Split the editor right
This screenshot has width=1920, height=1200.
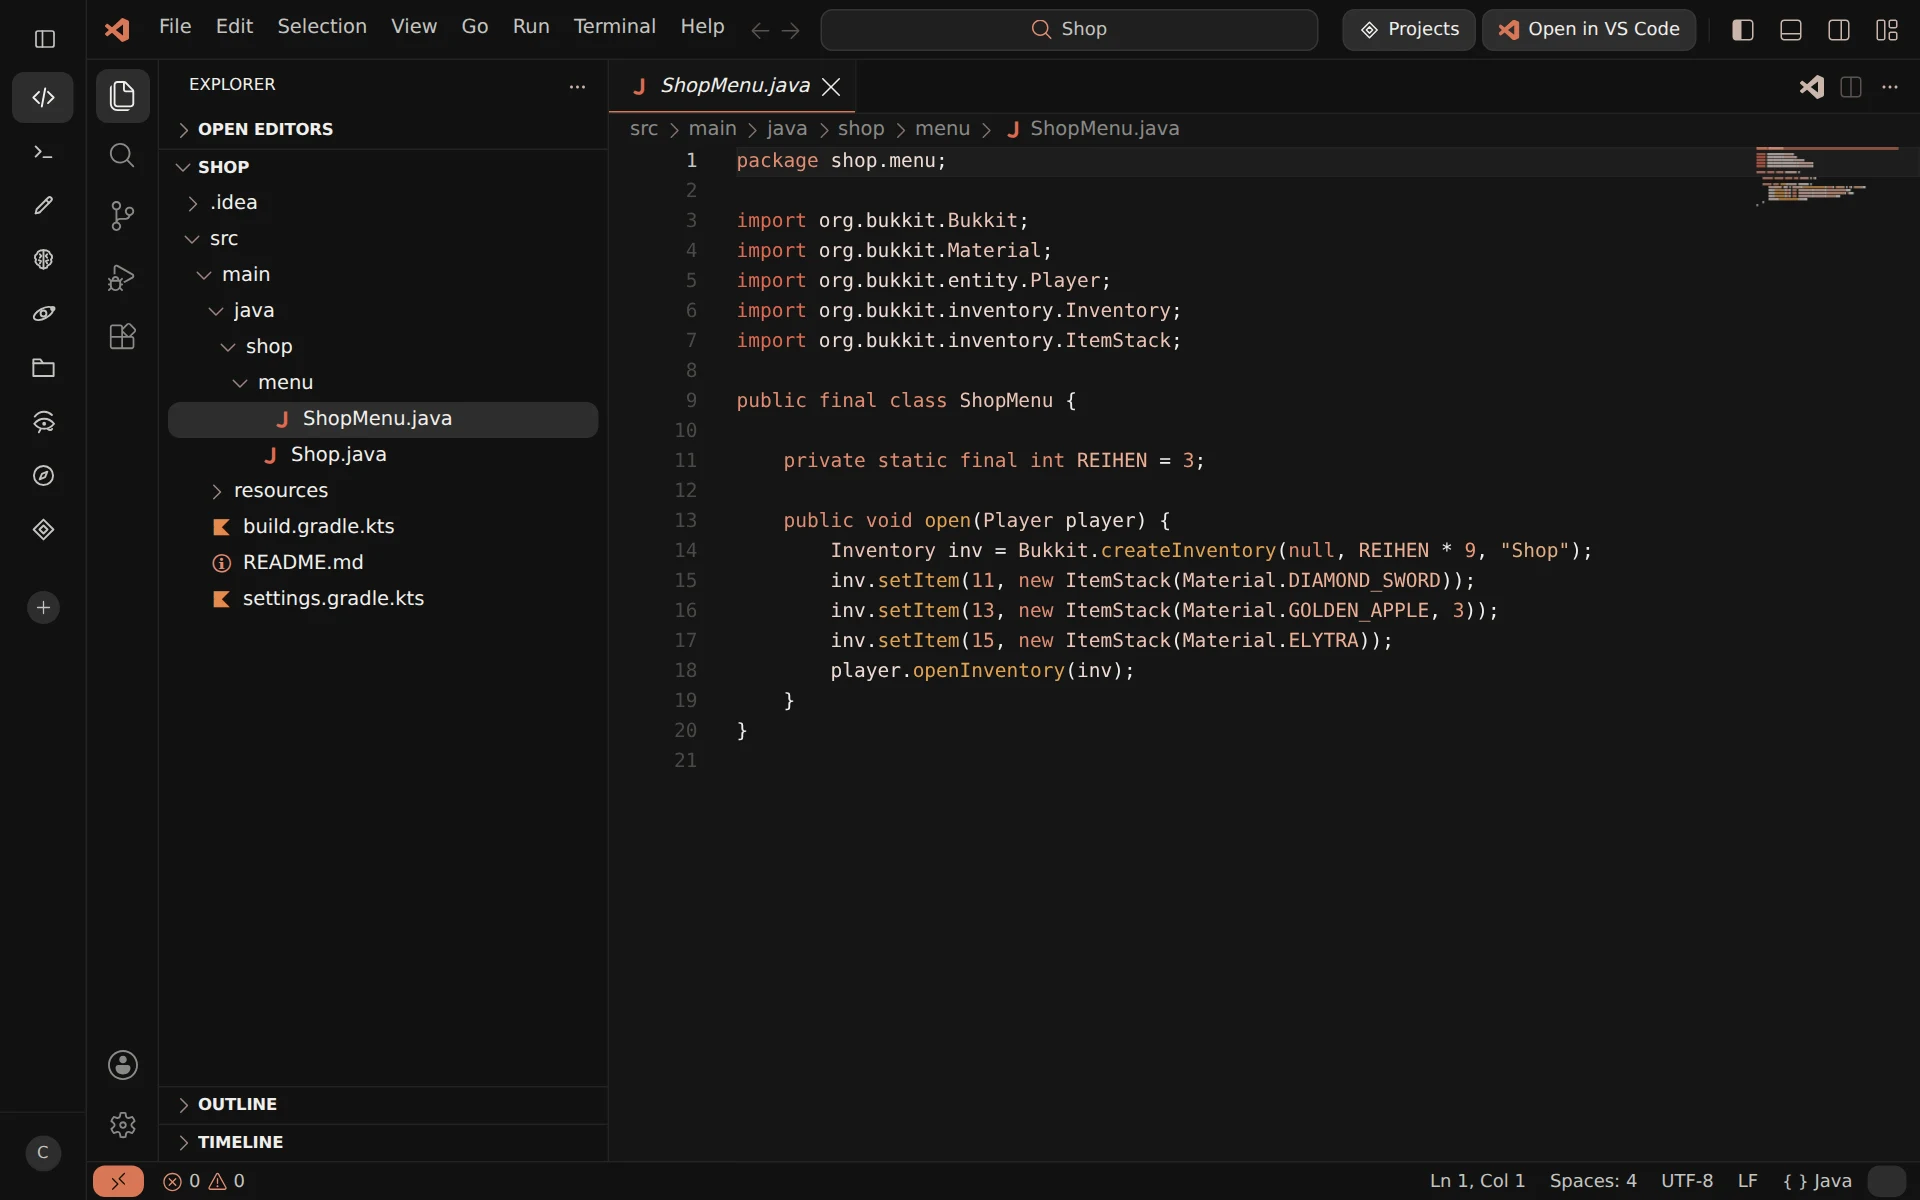click(x=1851, y=87)
